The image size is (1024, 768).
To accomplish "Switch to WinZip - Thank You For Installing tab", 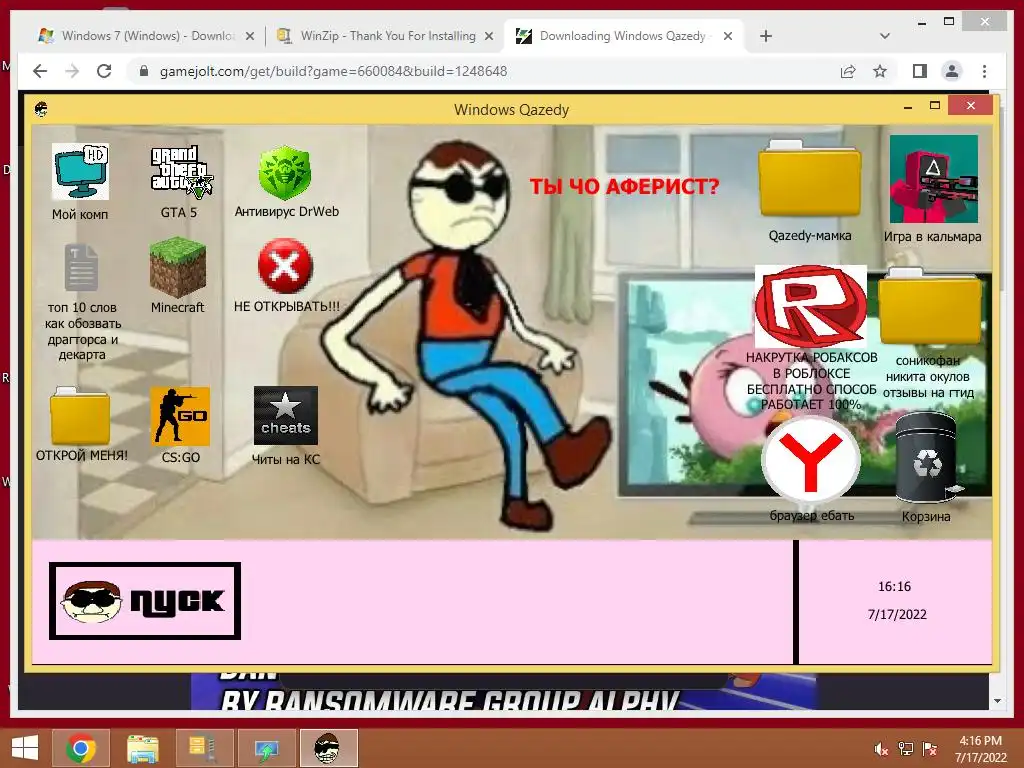I will (x=385, y=36).
